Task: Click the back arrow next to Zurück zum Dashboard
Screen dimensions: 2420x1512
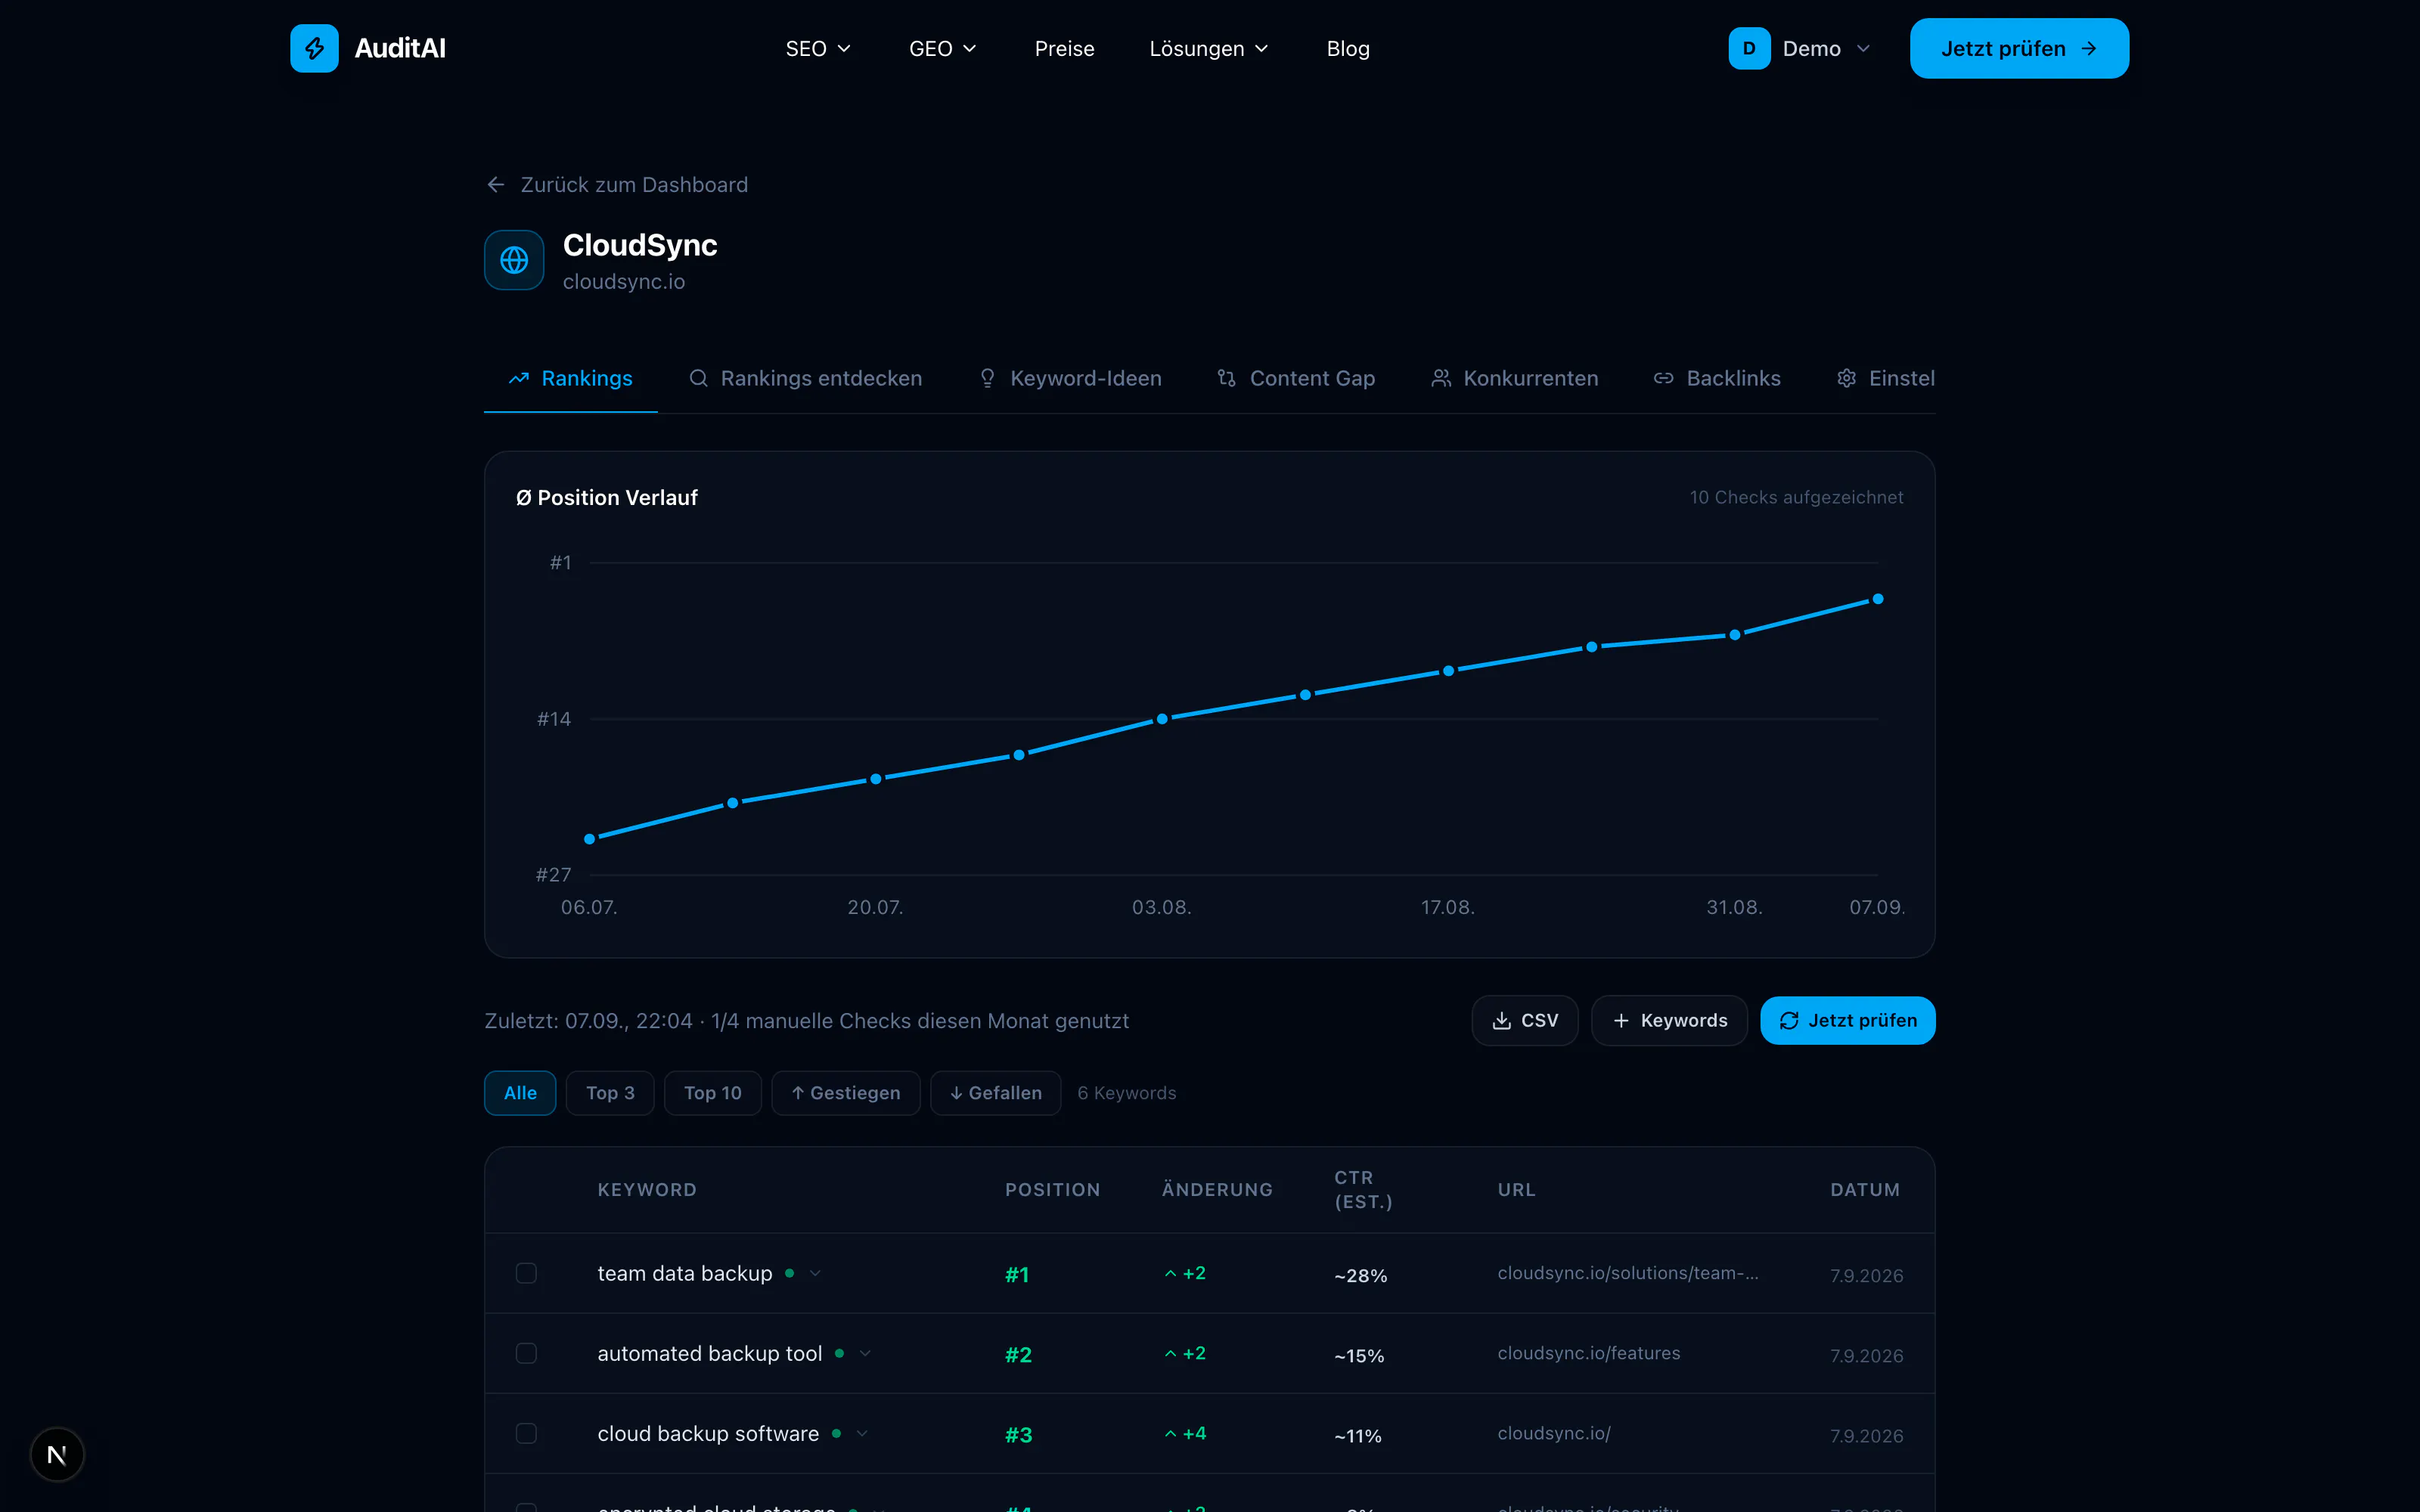Action: pos(496,185)
